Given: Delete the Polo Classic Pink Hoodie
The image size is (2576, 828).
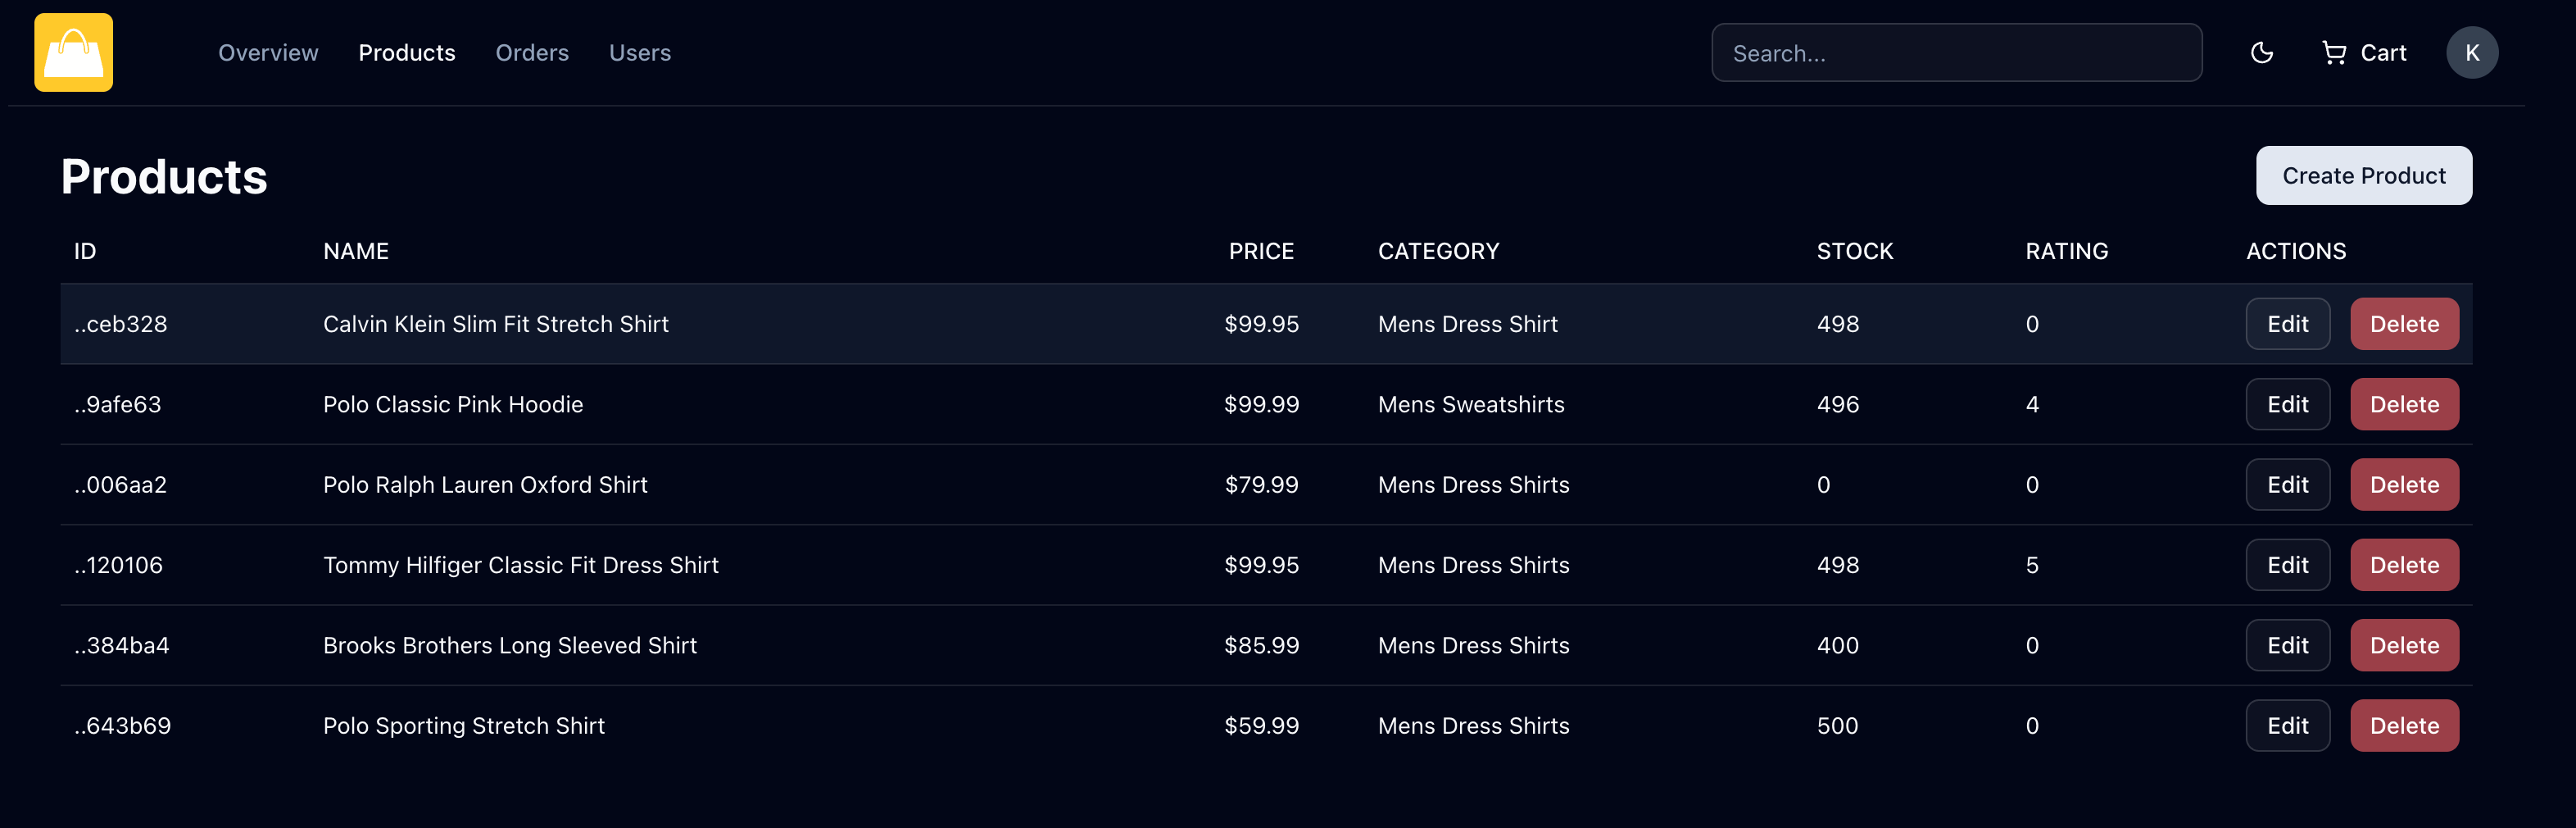Looking at the screenshot, I should click(x=2404, y=404).
